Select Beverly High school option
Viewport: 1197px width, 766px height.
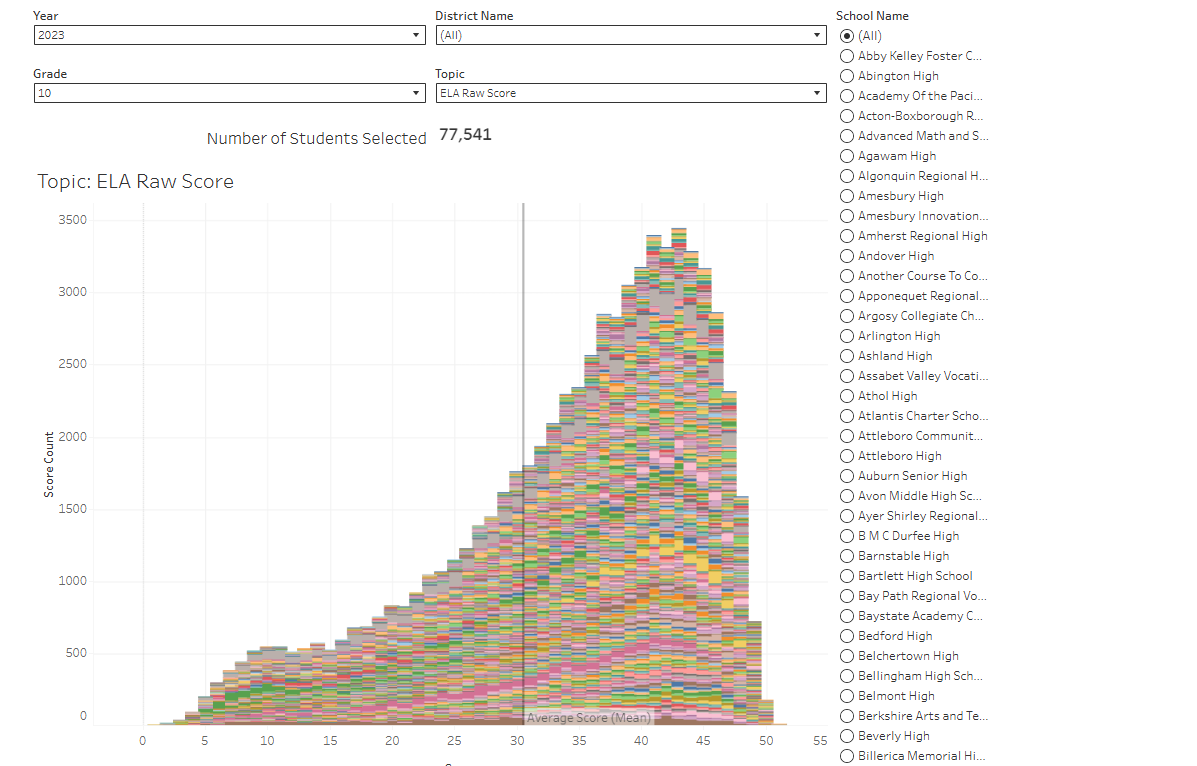pos(847,736)
